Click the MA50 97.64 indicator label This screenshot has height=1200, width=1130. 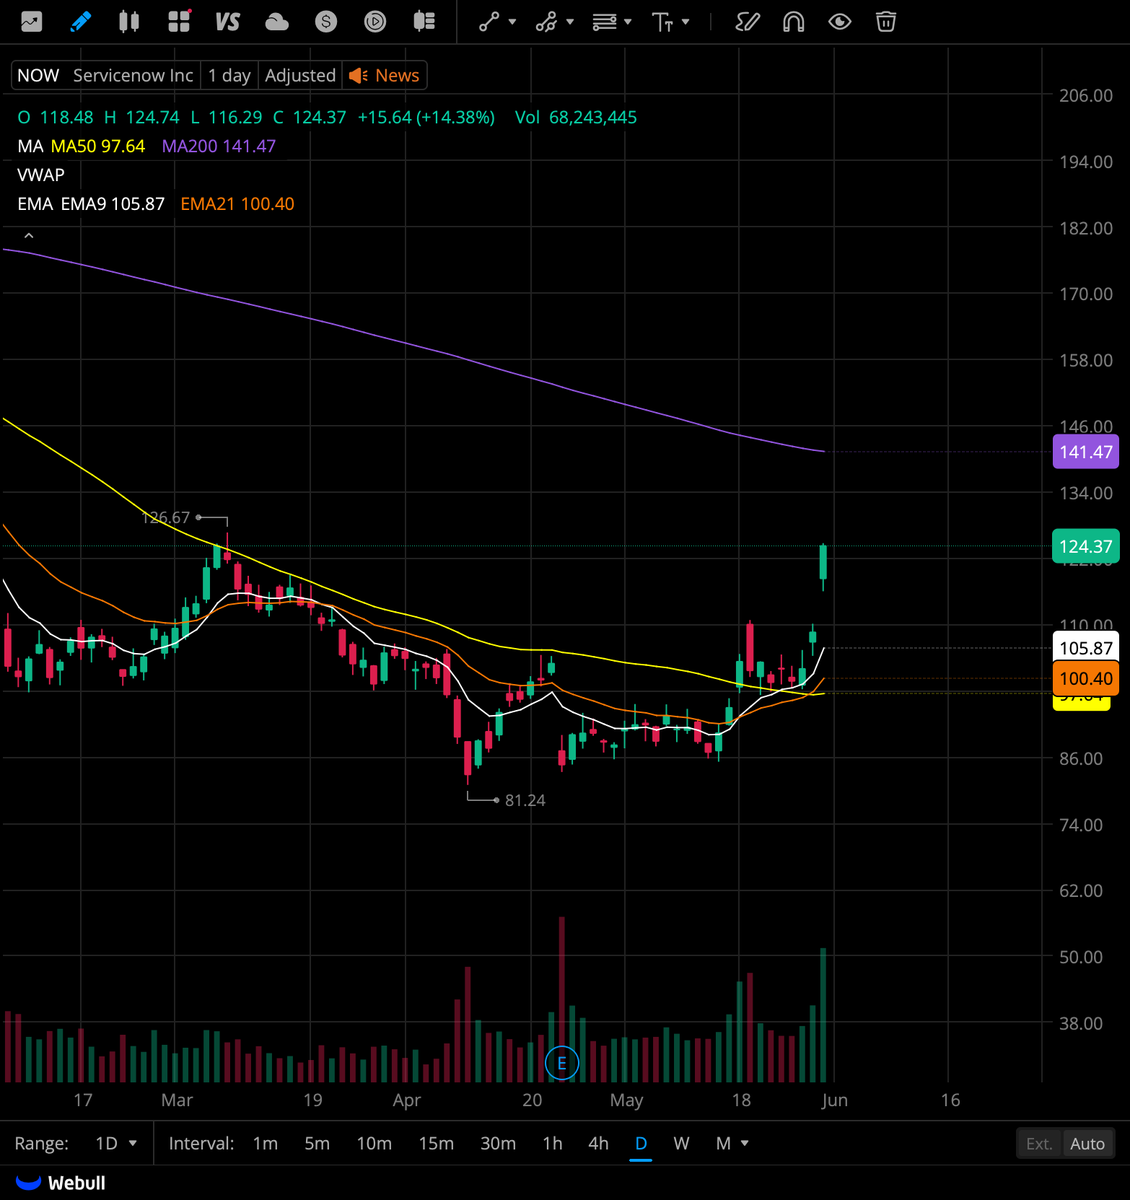click(98, 146)
